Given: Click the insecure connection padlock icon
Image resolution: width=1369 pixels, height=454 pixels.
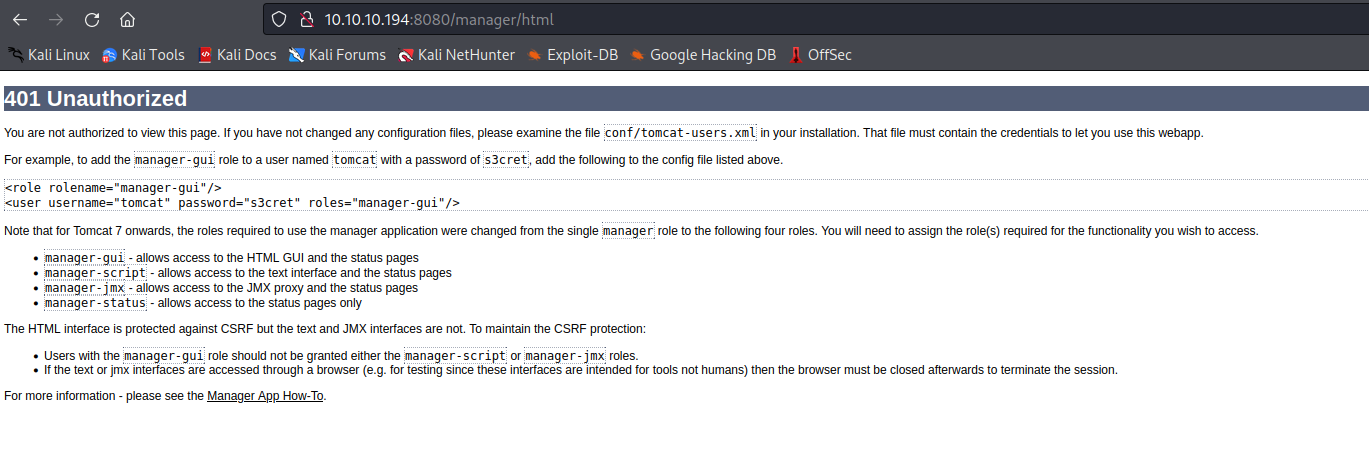Looking at the screenshot, I should (306, 19).
